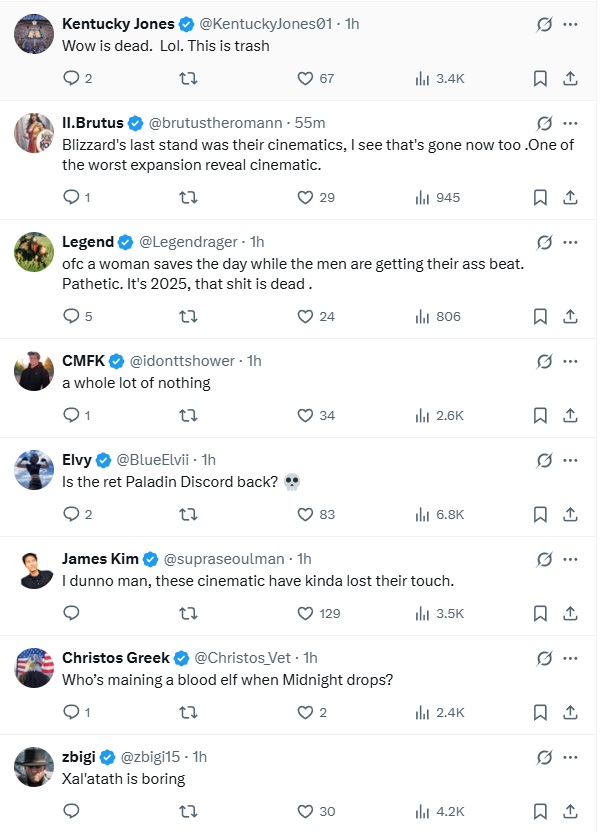
Task: Repost Legend's tweet
Action: [188, 316]
